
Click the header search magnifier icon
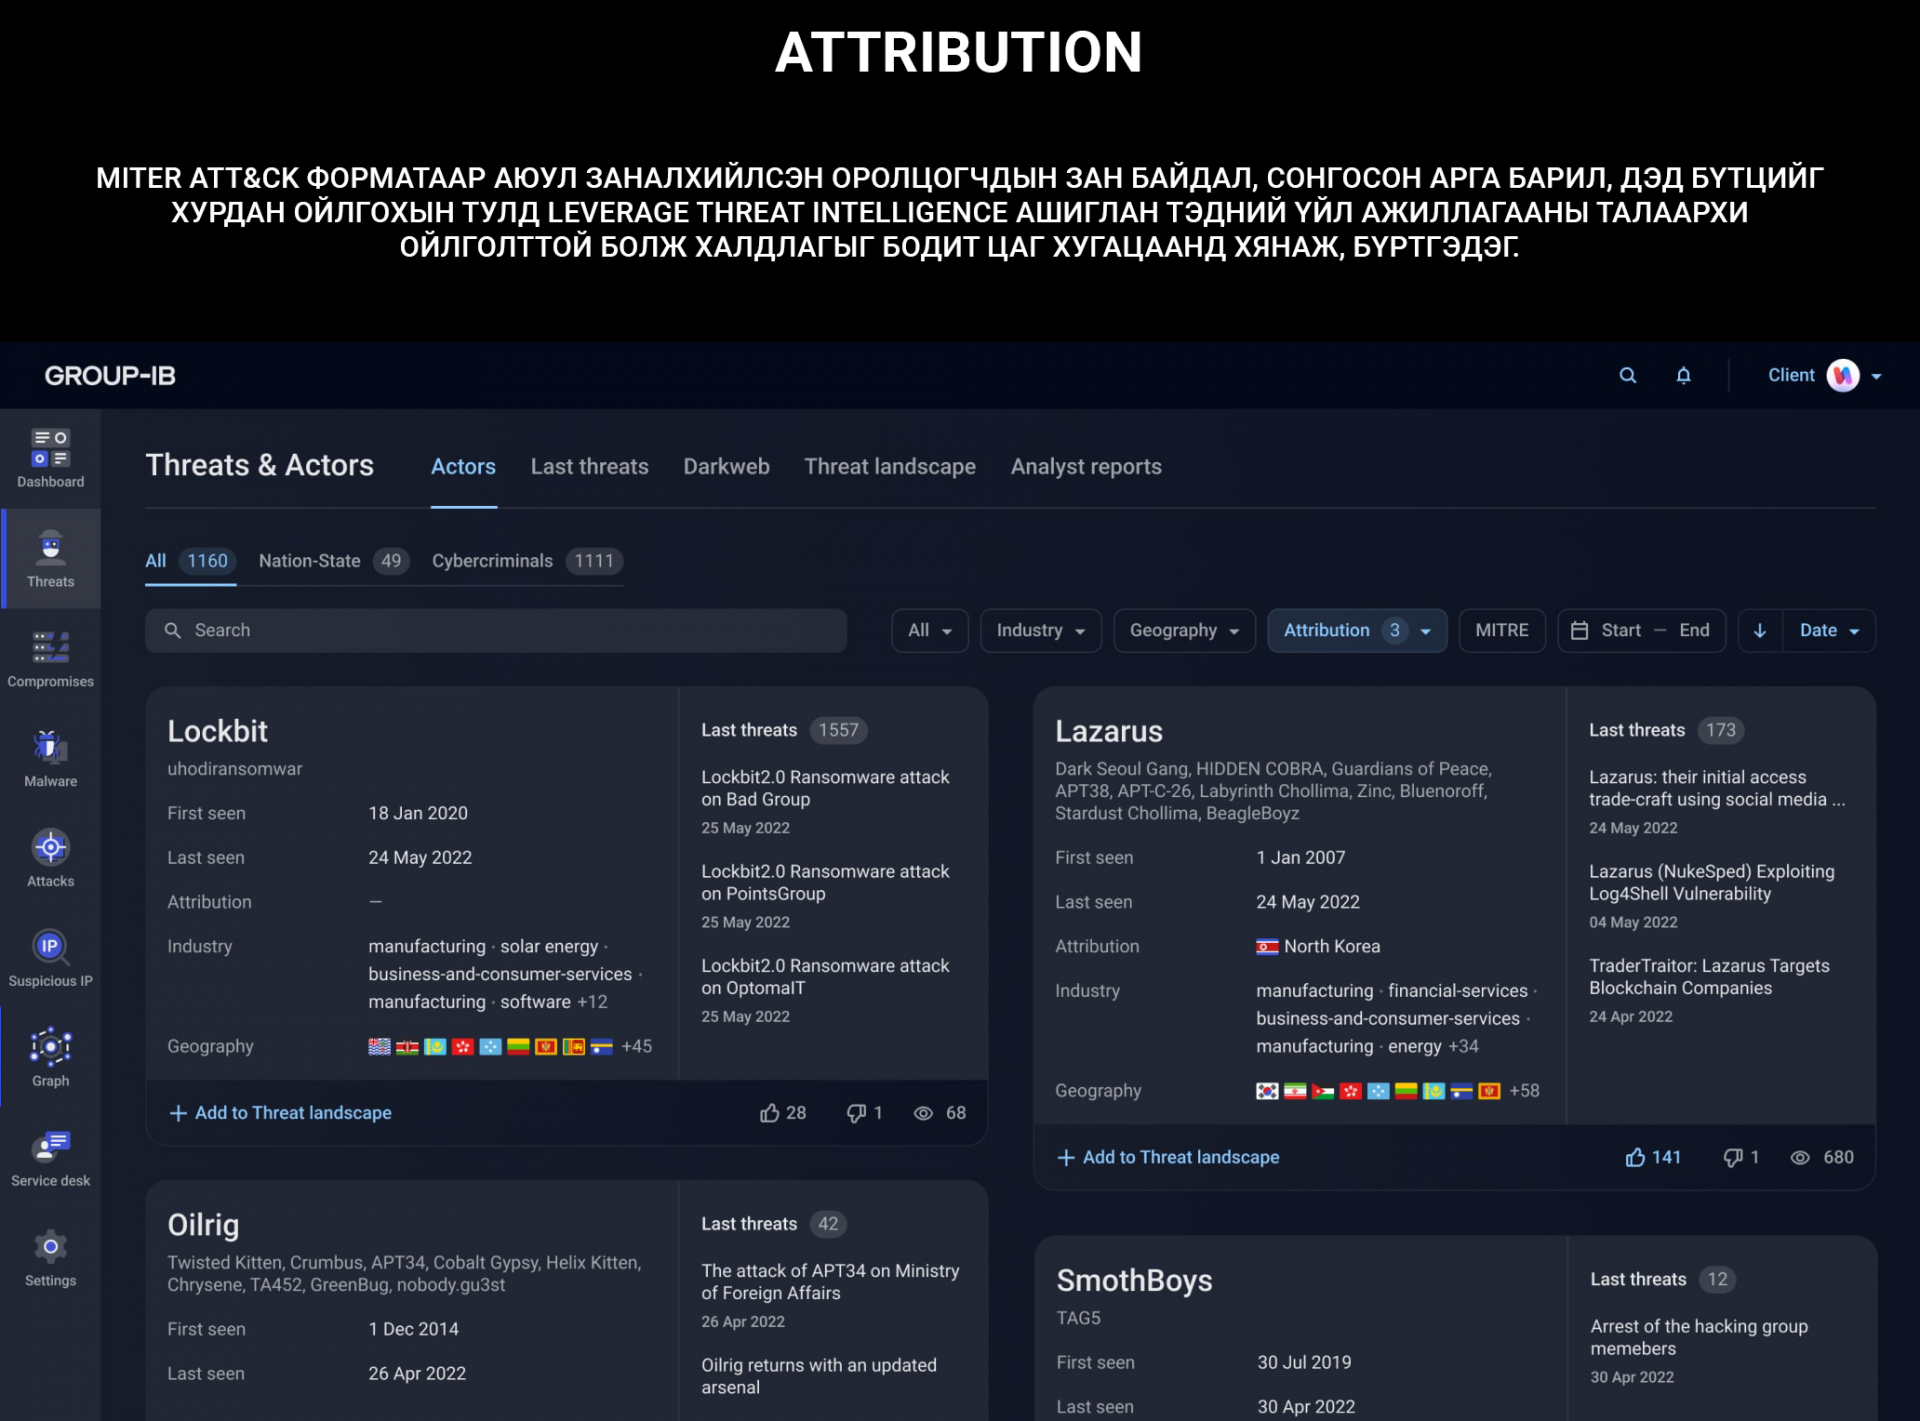point(1628,376)
